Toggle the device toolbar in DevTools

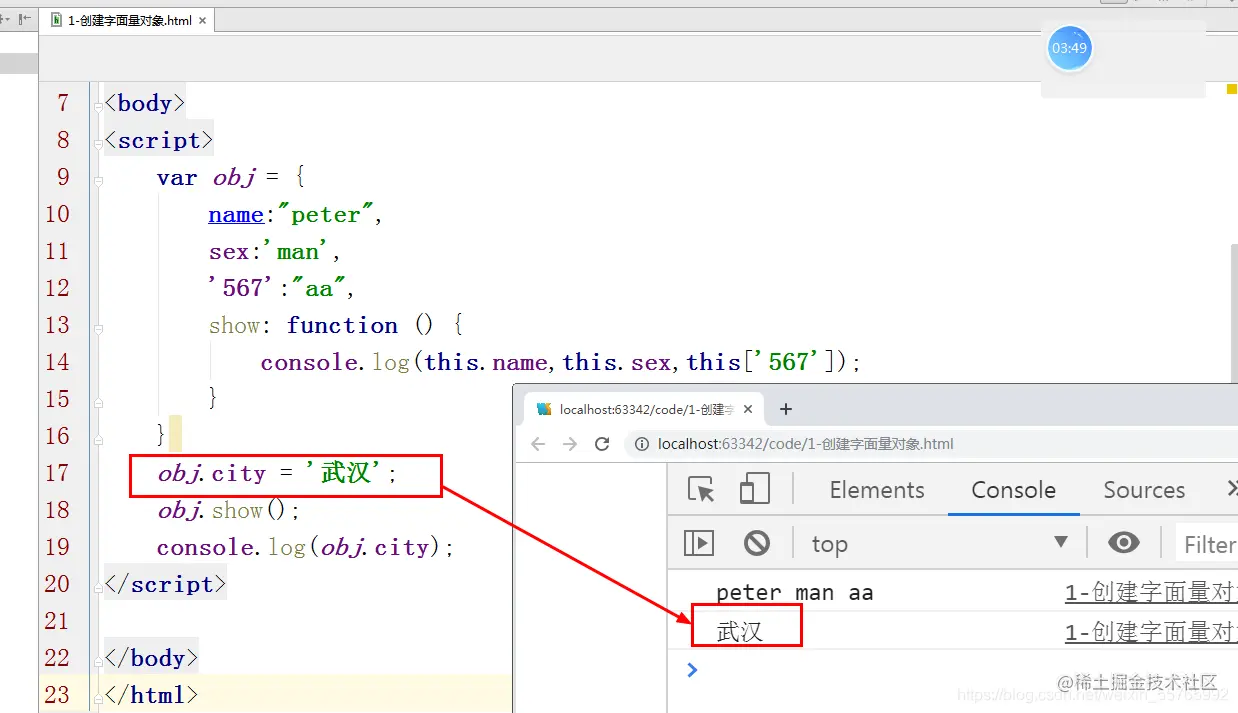[x=755, y=490]
